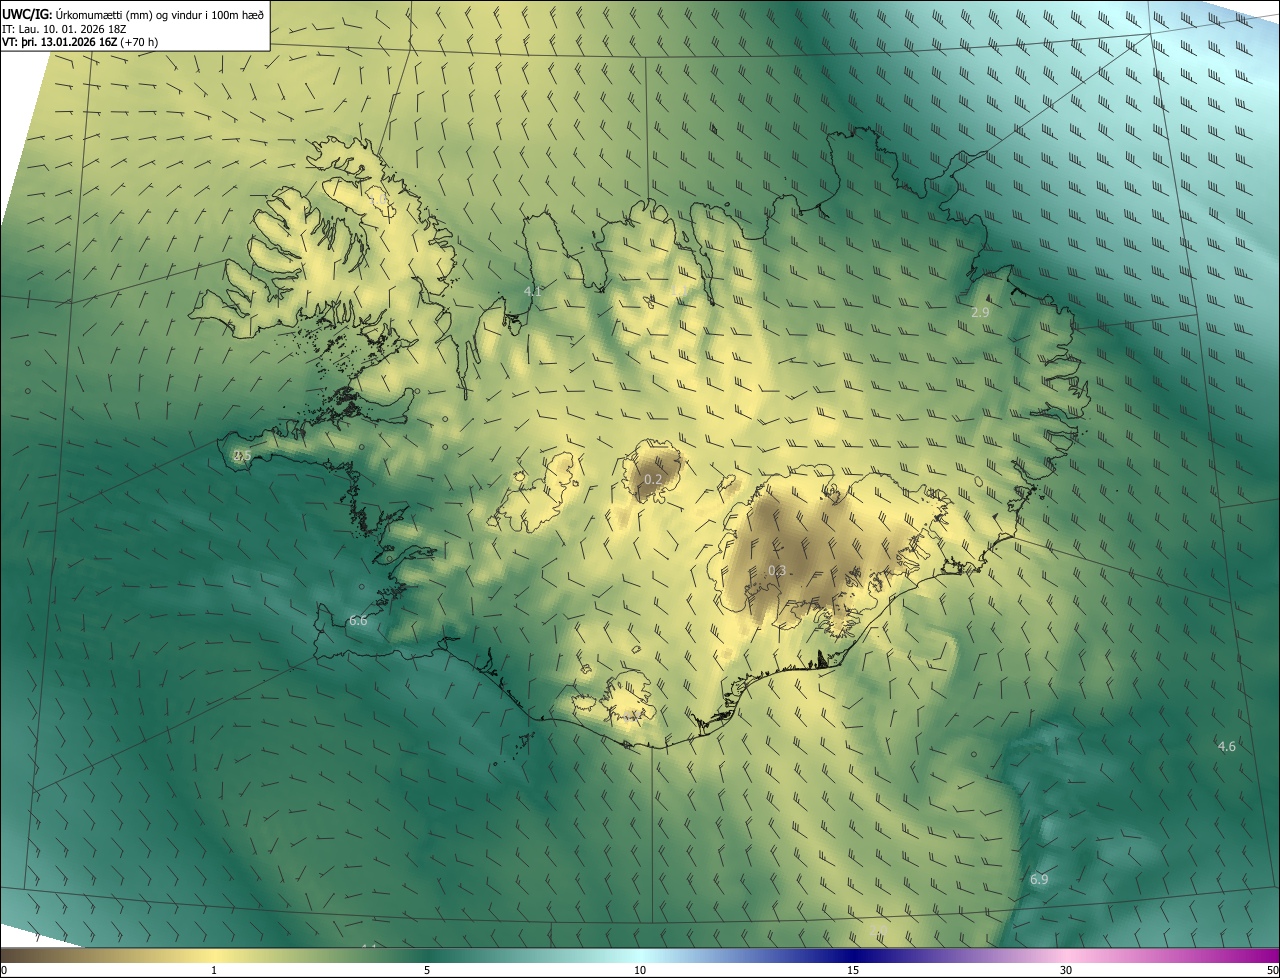Click the 4.1 value label on the map

[x=533, y=291]
